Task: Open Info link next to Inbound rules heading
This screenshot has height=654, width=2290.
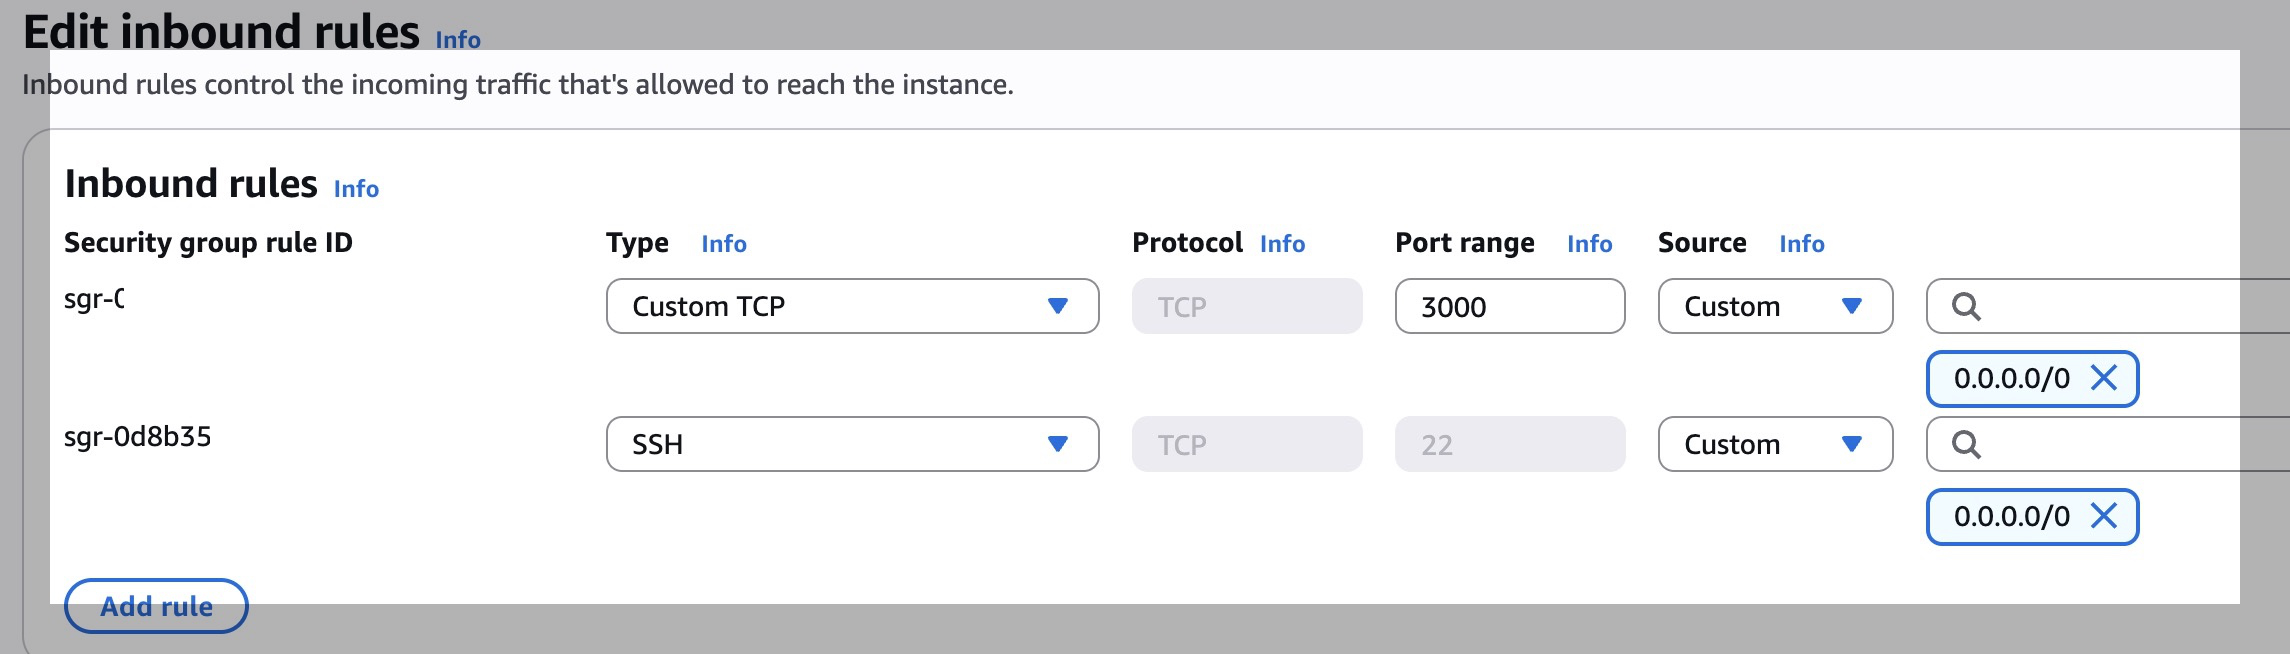Action: point(356,189)
